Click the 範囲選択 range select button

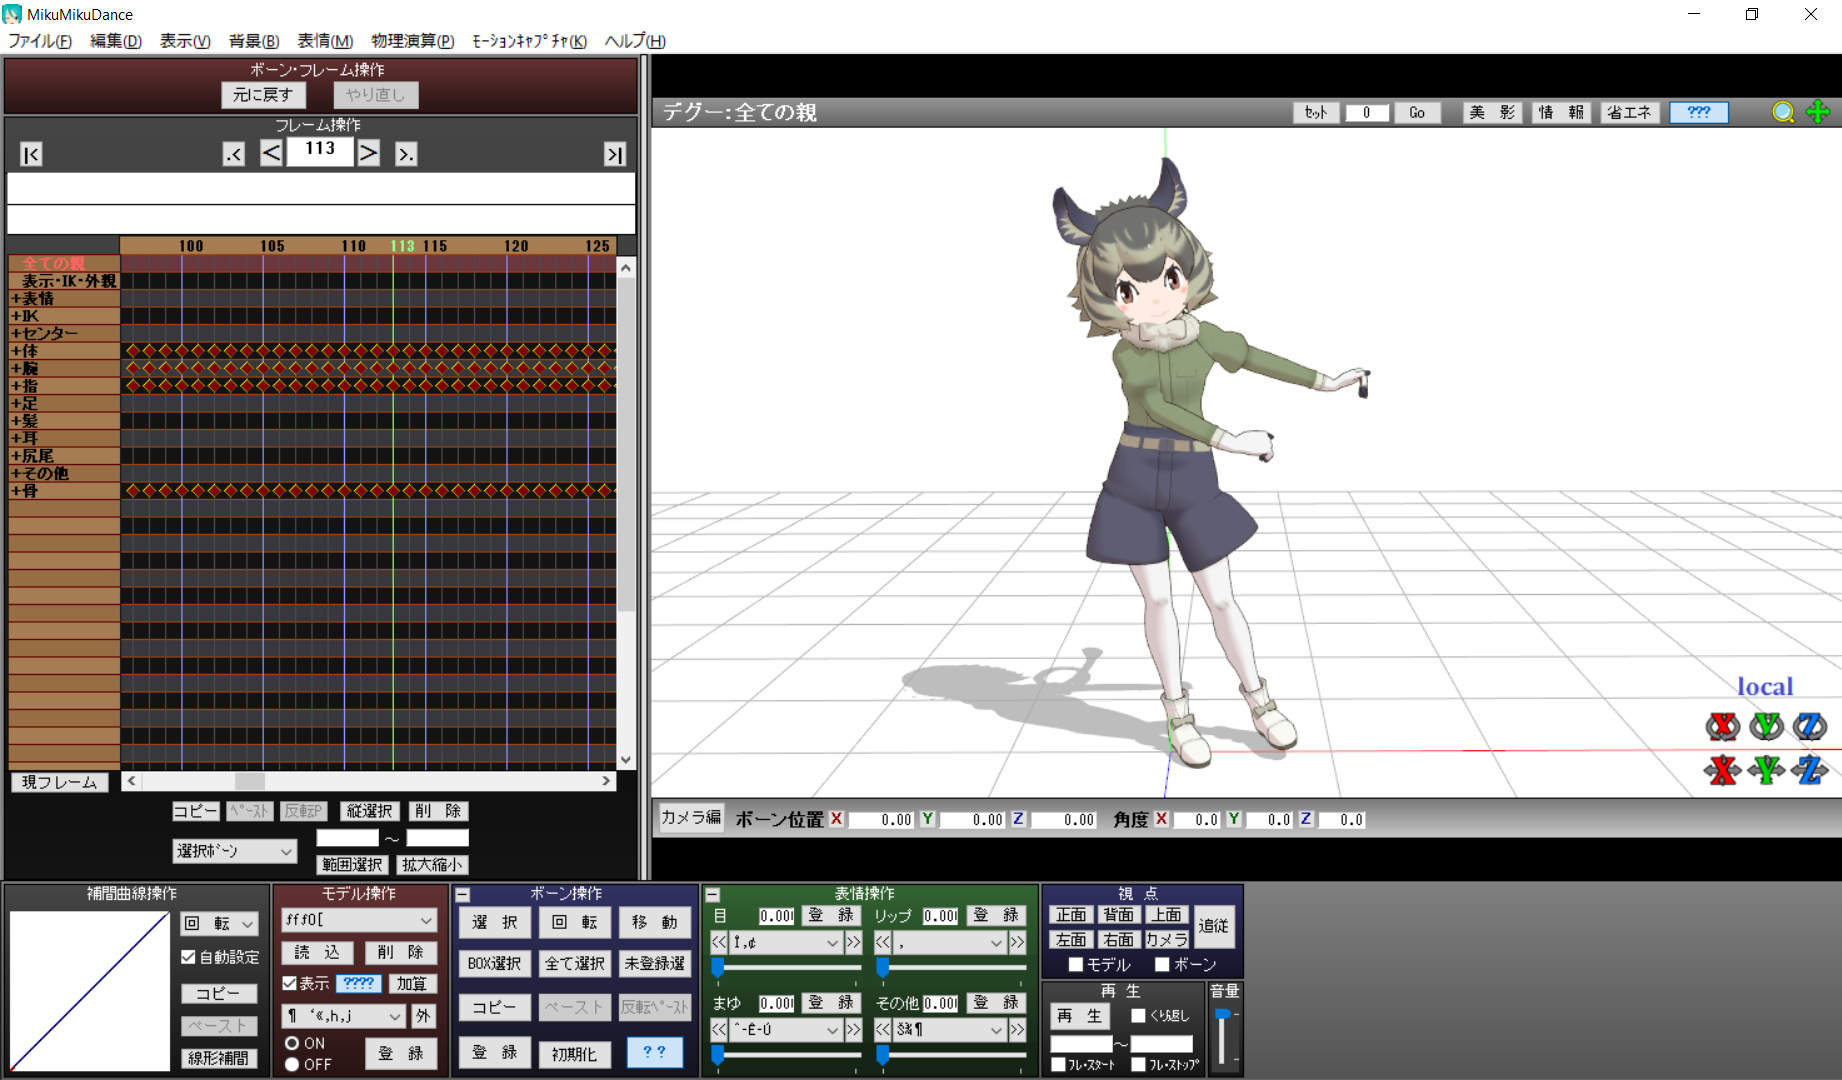(352, 865)
